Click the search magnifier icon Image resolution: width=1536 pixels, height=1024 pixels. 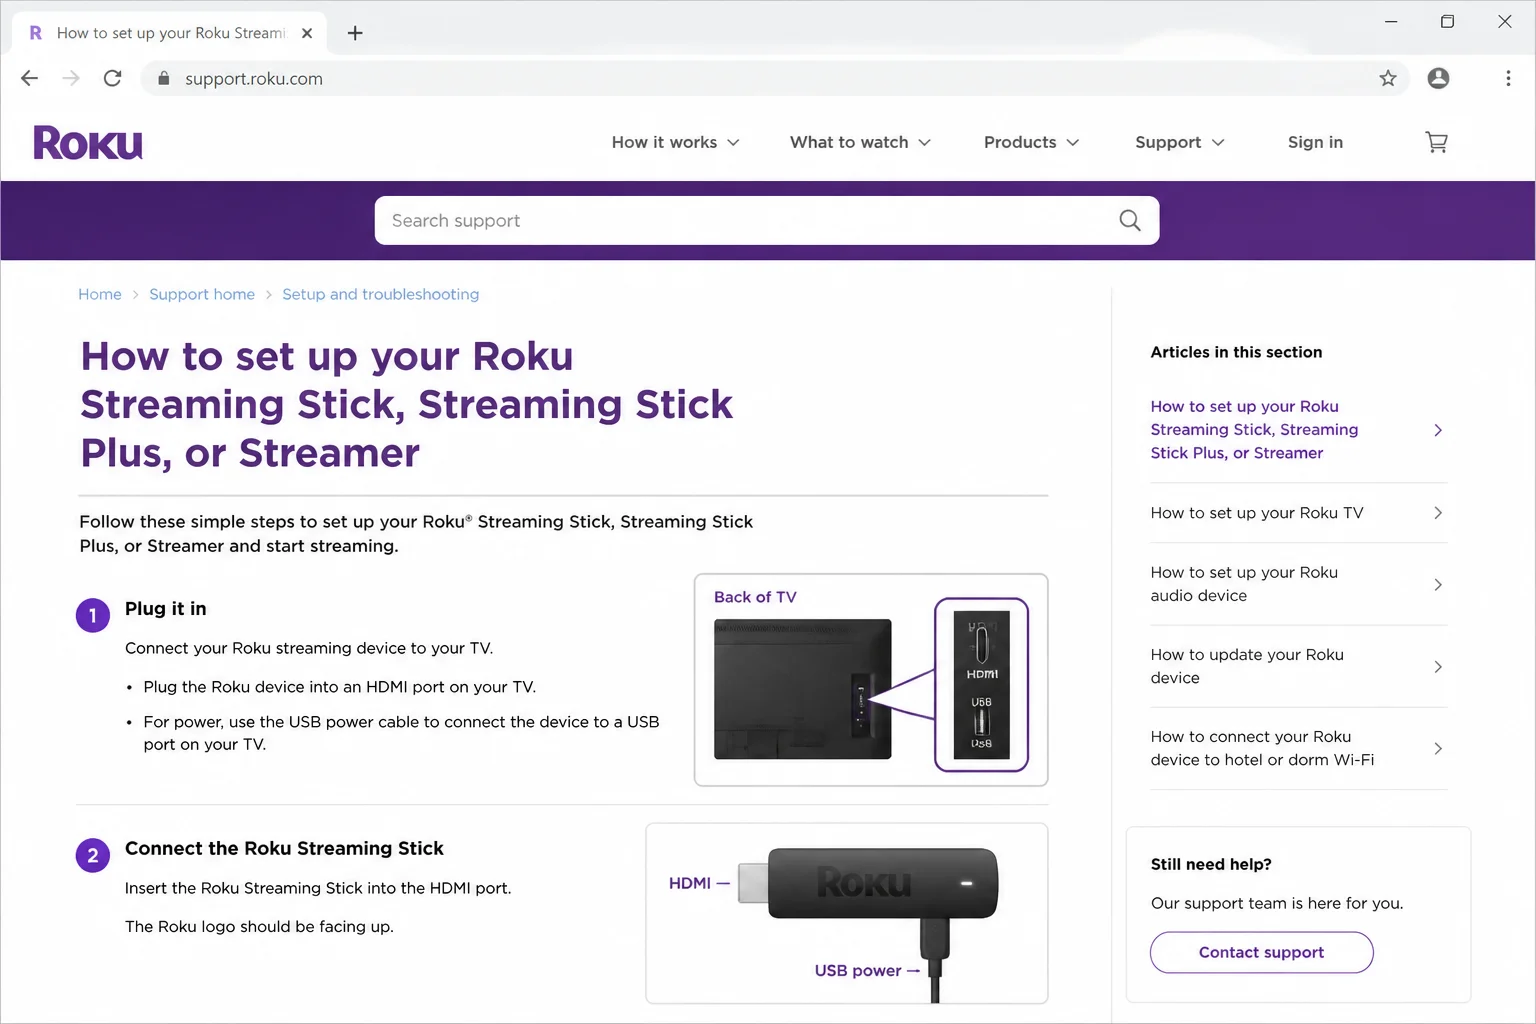coord(1130,220)
